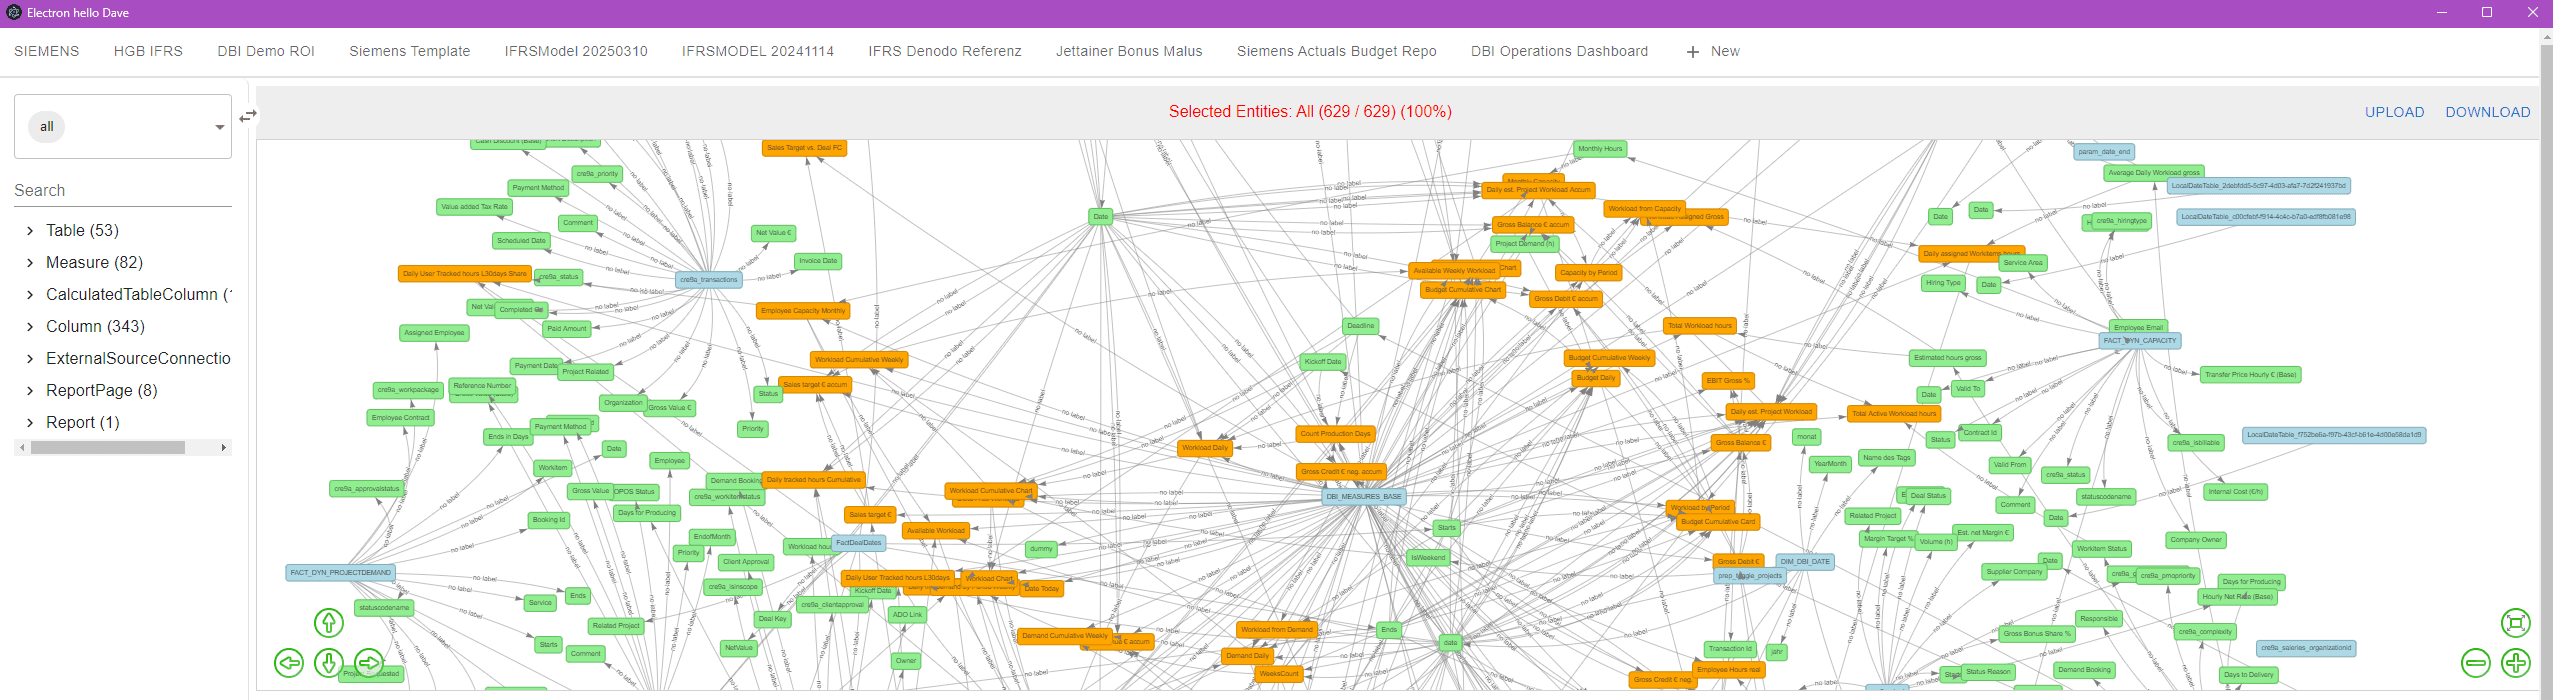Select the FACT_DYN_PROJECTDEMAND table node
This screenshot has width=2553, height=700.
click(341, 573)
